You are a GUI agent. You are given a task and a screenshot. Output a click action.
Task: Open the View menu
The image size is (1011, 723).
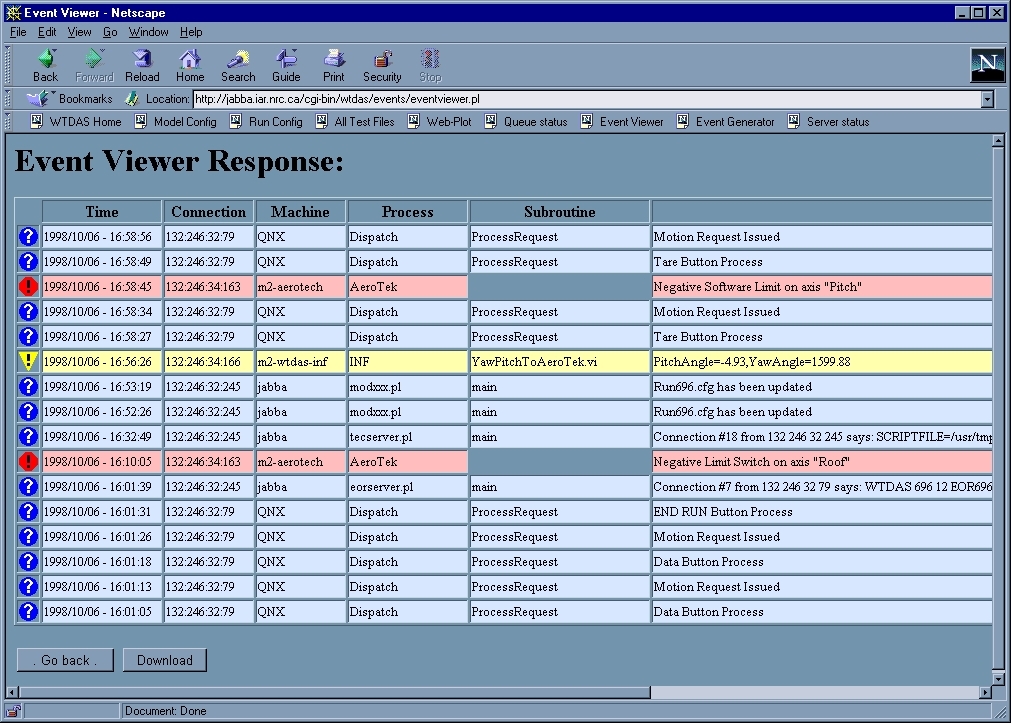click(79, 32)
